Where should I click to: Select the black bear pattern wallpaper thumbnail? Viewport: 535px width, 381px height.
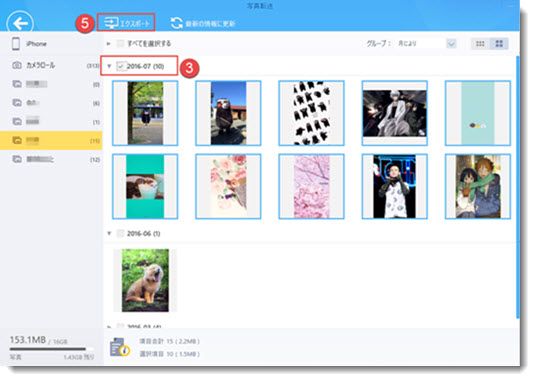[x=312, y=113]
